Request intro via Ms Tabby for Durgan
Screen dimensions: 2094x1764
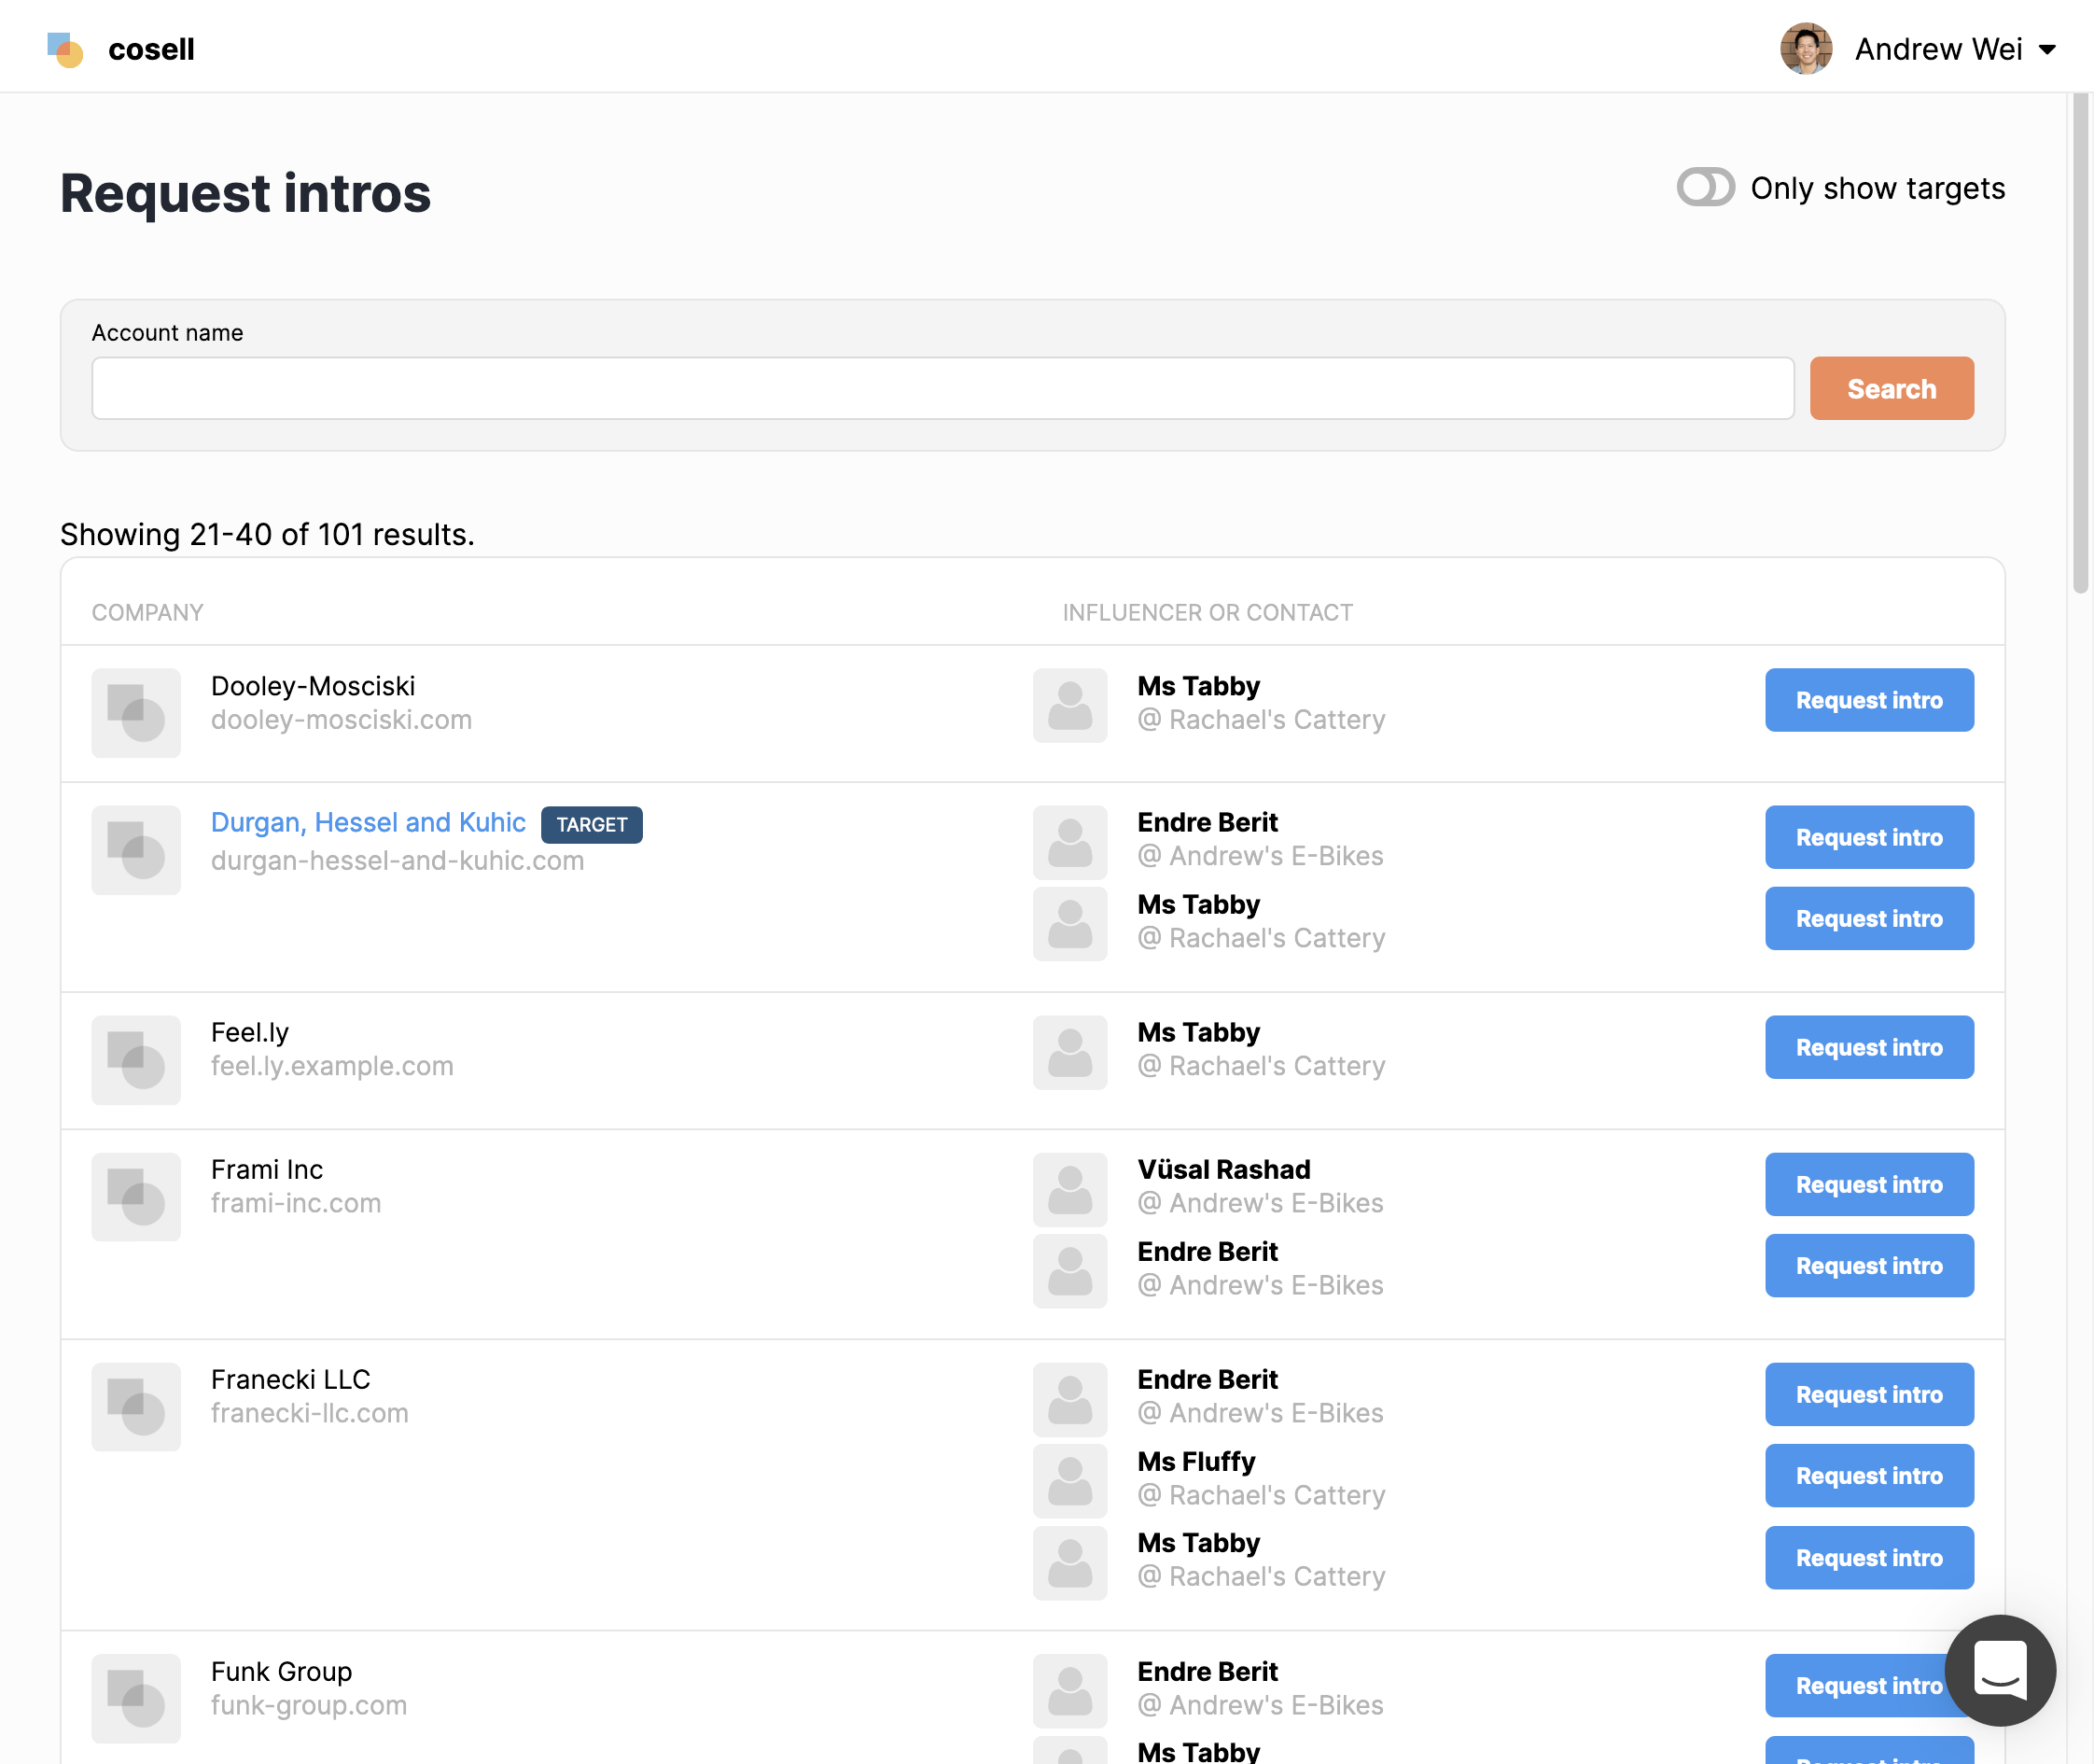pyautogui.click(x=1869, y=918)
